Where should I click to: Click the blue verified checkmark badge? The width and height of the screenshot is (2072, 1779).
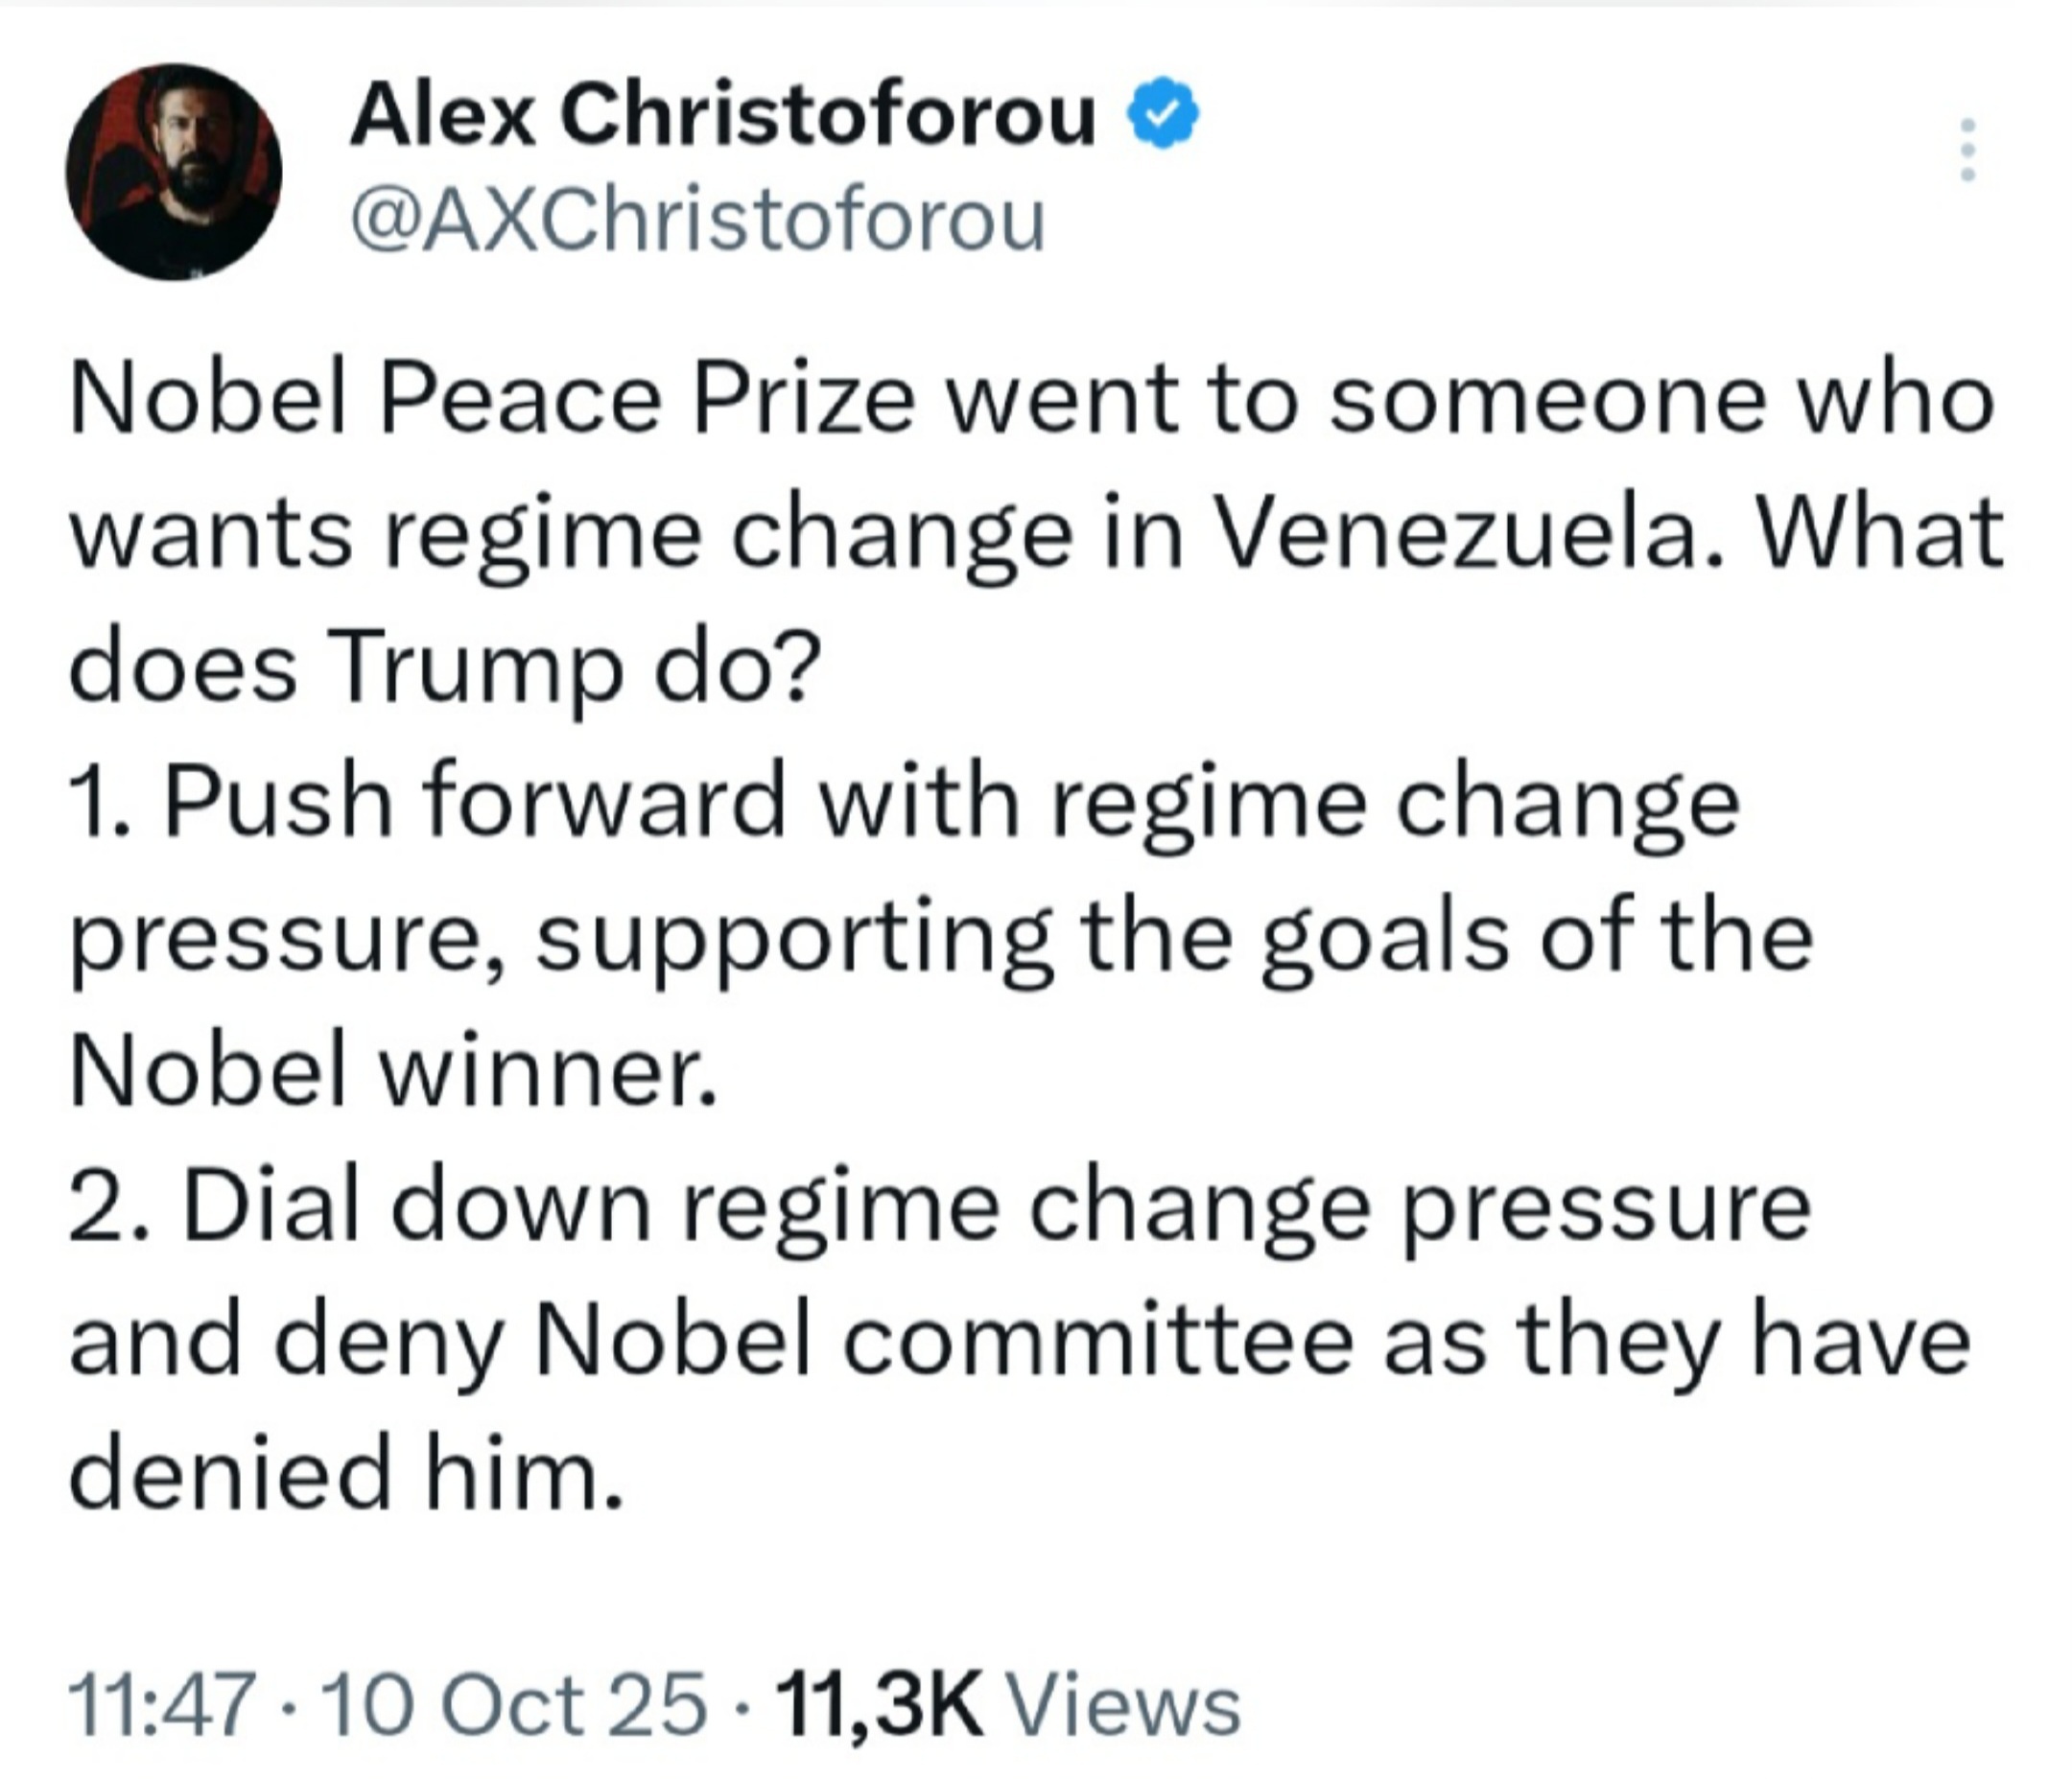(1162, 117)
